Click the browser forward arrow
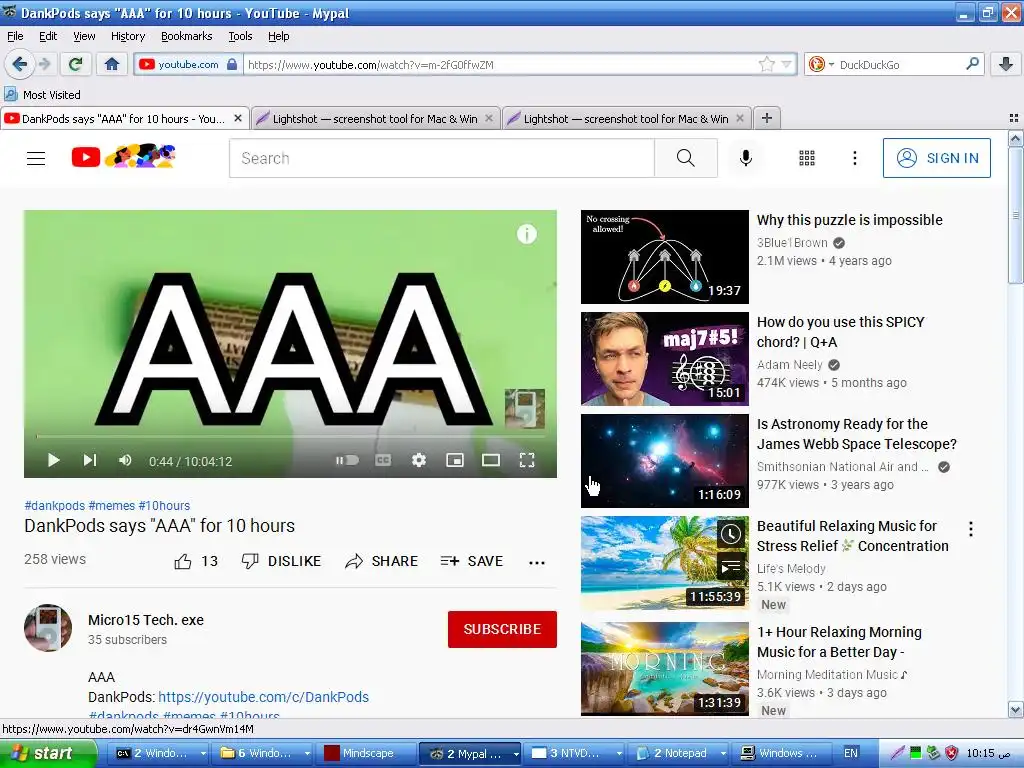Screen dimensions: 1024x768 point(44,64)
